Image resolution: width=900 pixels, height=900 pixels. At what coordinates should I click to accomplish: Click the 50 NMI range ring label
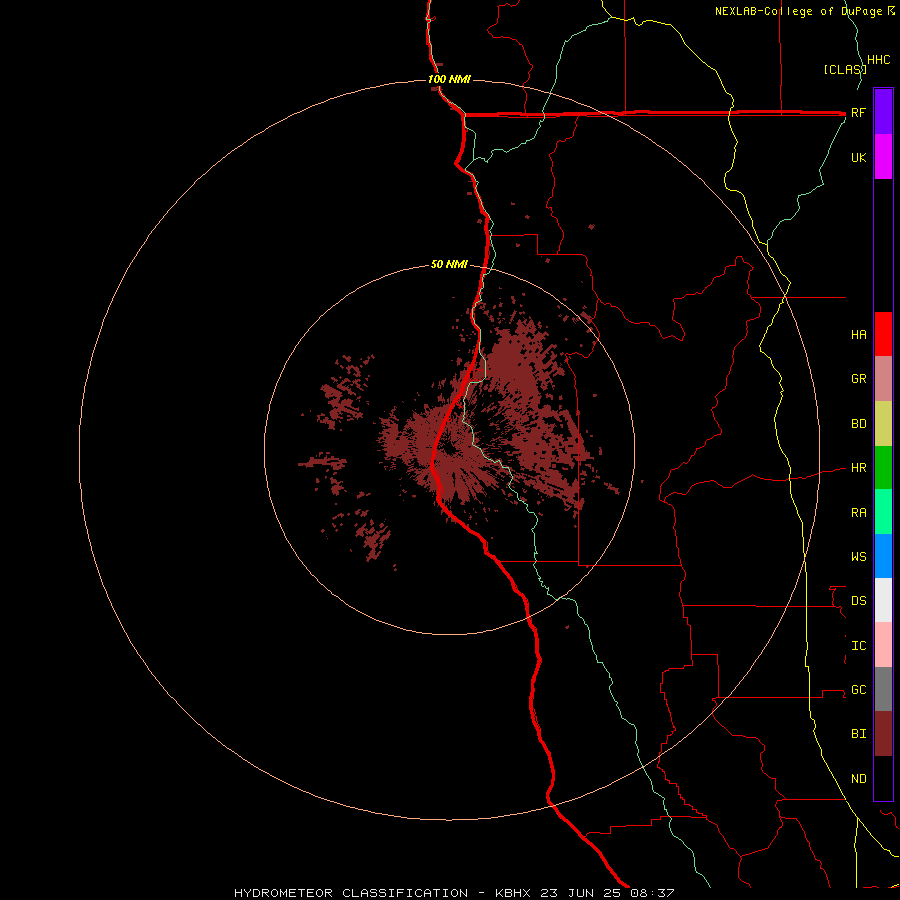point(449,265)
